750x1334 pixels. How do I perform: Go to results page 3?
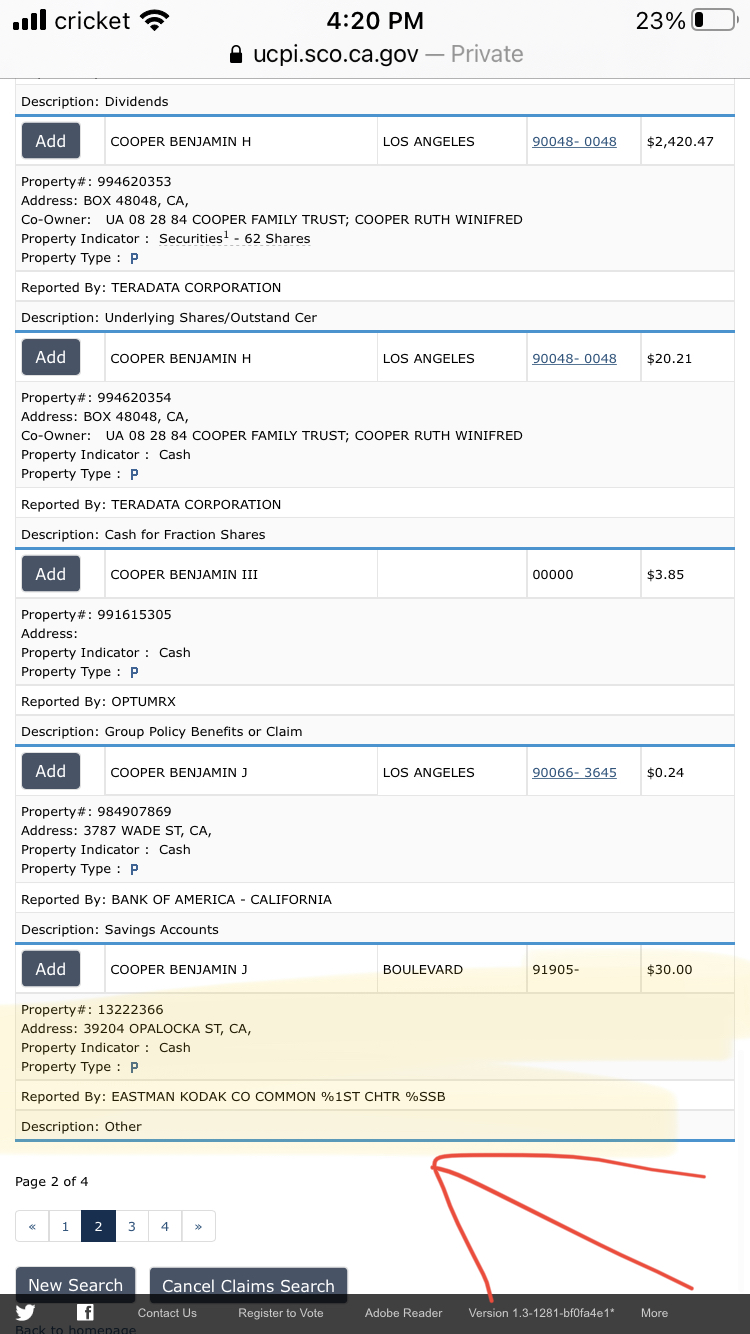point(131,1226)
